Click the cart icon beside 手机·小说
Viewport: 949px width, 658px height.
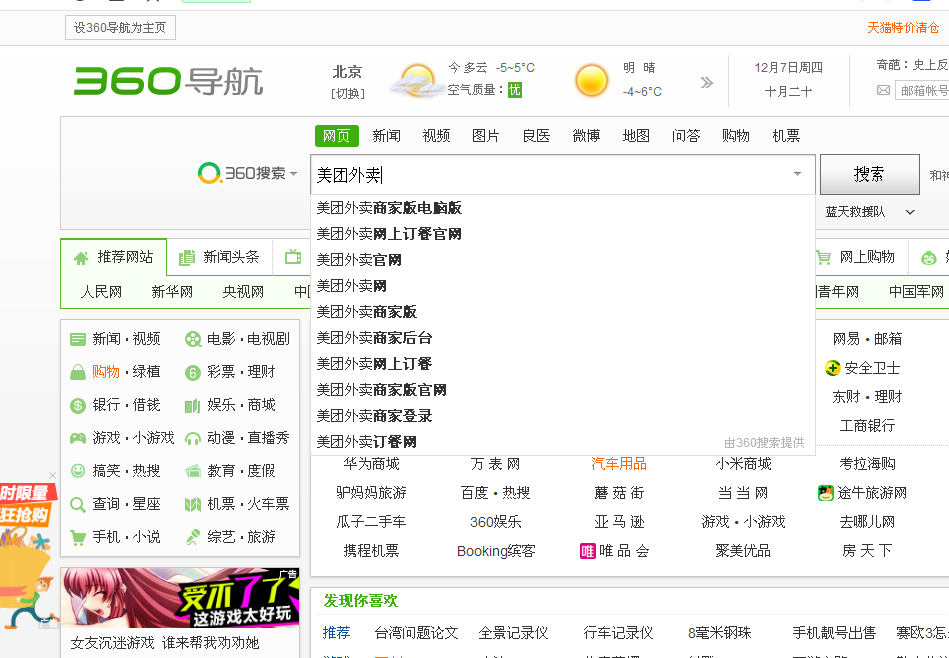pyautogui.click(x=77, y=538)
